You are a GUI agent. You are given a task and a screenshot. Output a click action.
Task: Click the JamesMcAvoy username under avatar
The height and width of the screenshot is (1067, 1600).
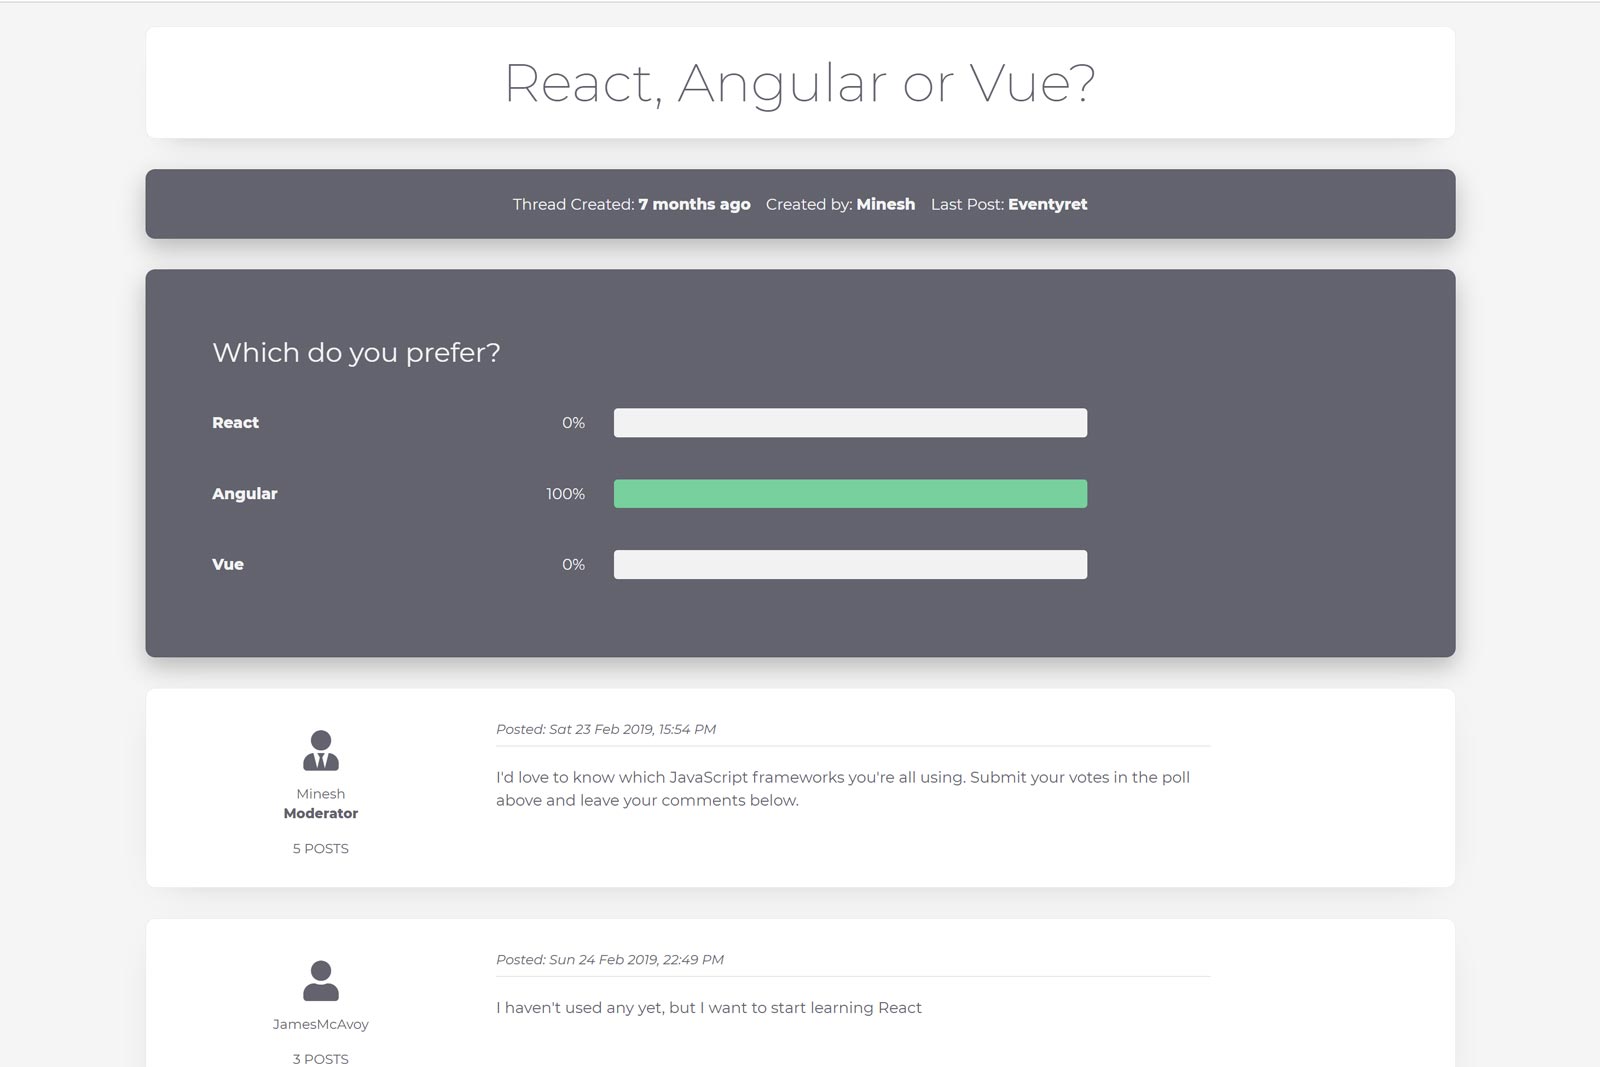point(320,1024)
